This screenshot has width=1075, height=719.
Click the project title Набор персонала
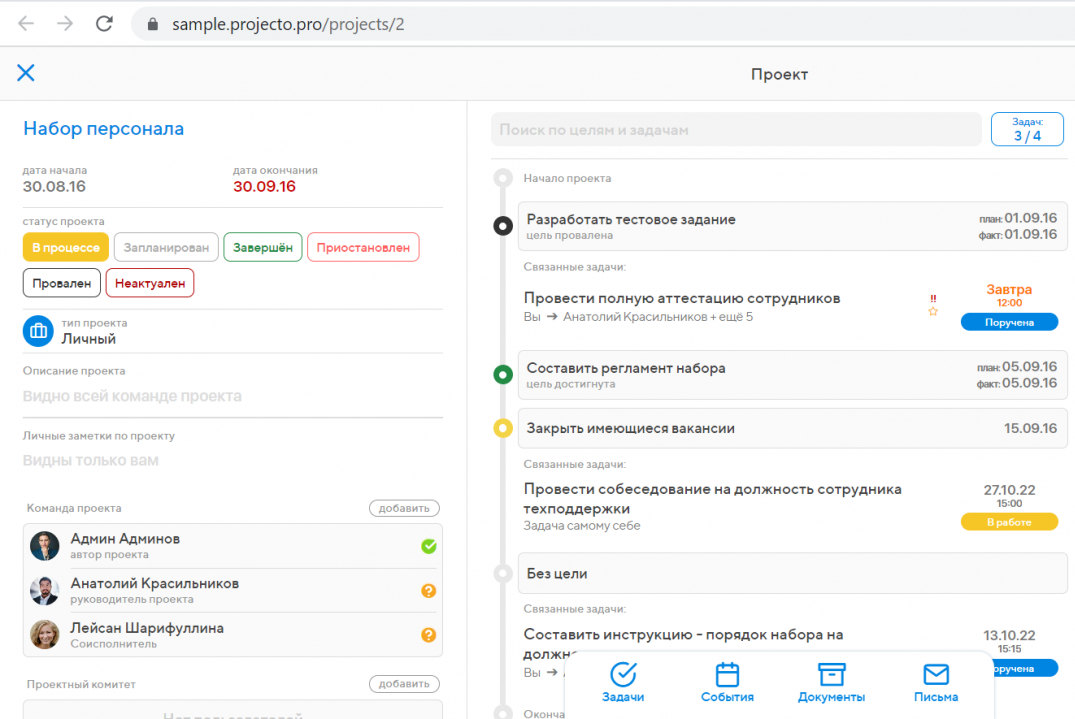[104, 129]
